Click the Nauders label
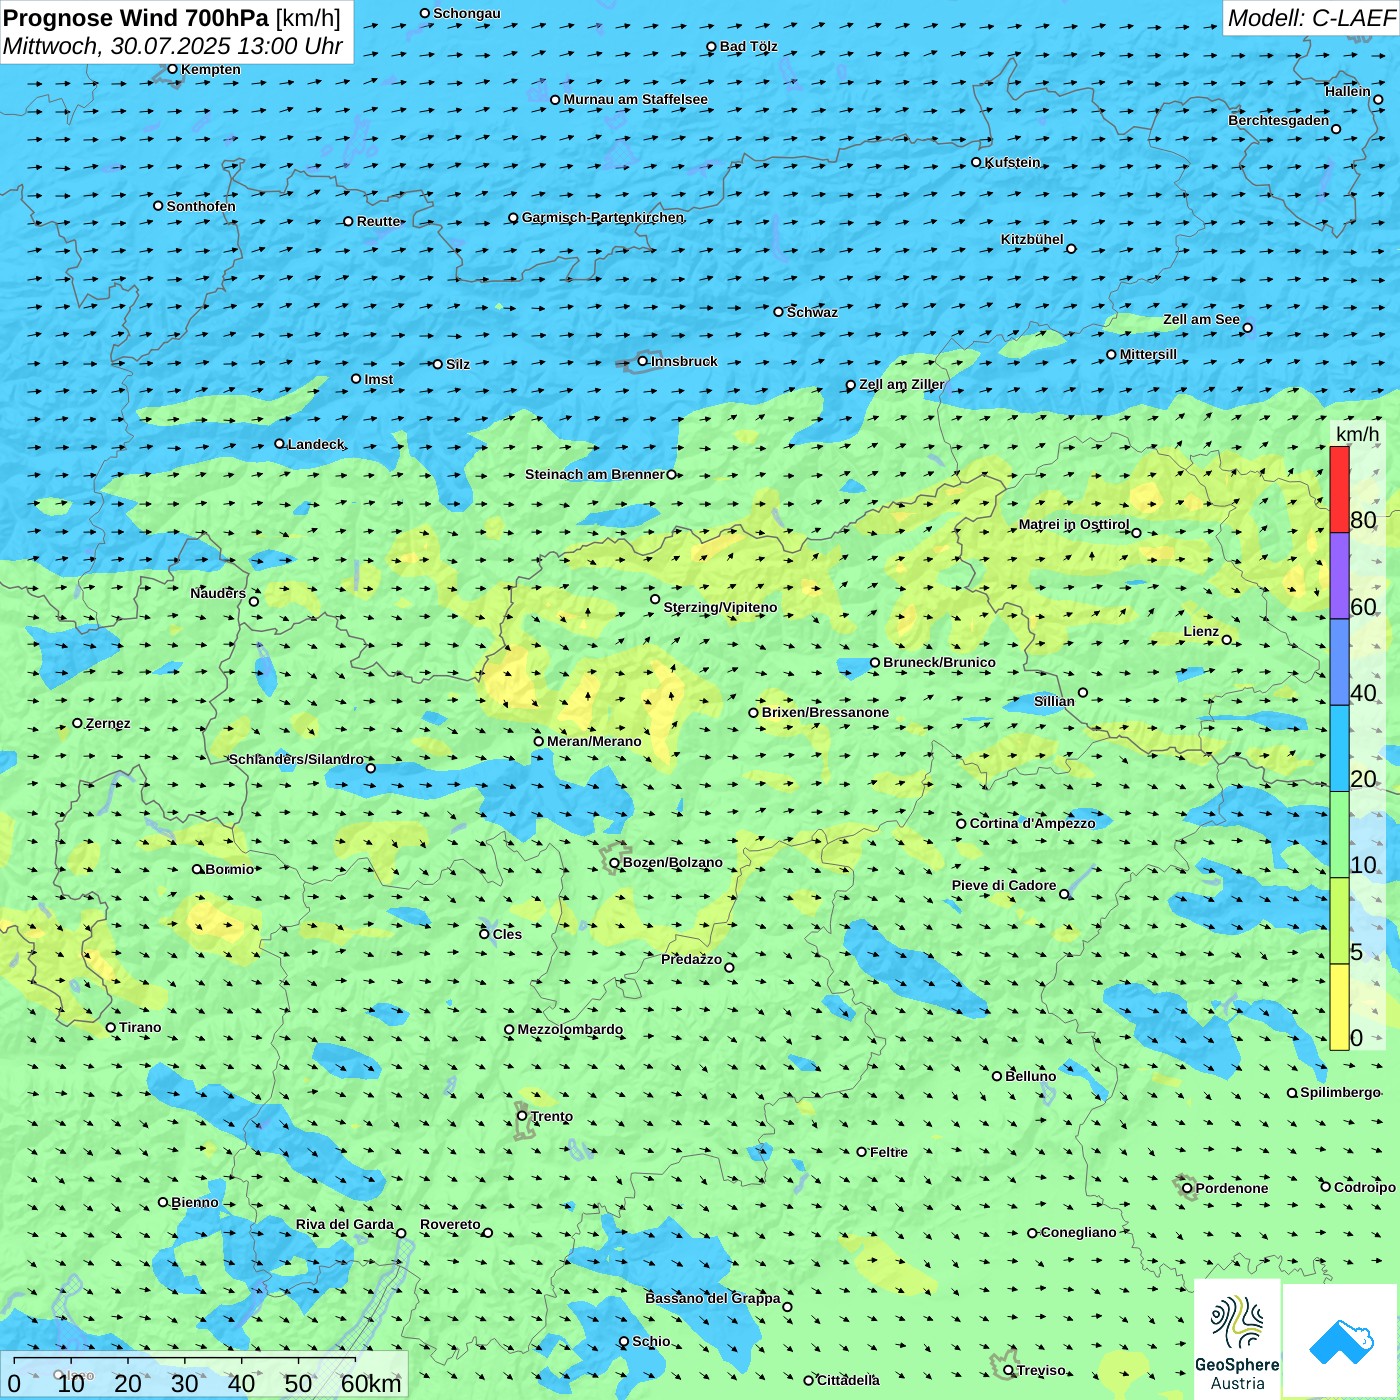 point(218,593)
